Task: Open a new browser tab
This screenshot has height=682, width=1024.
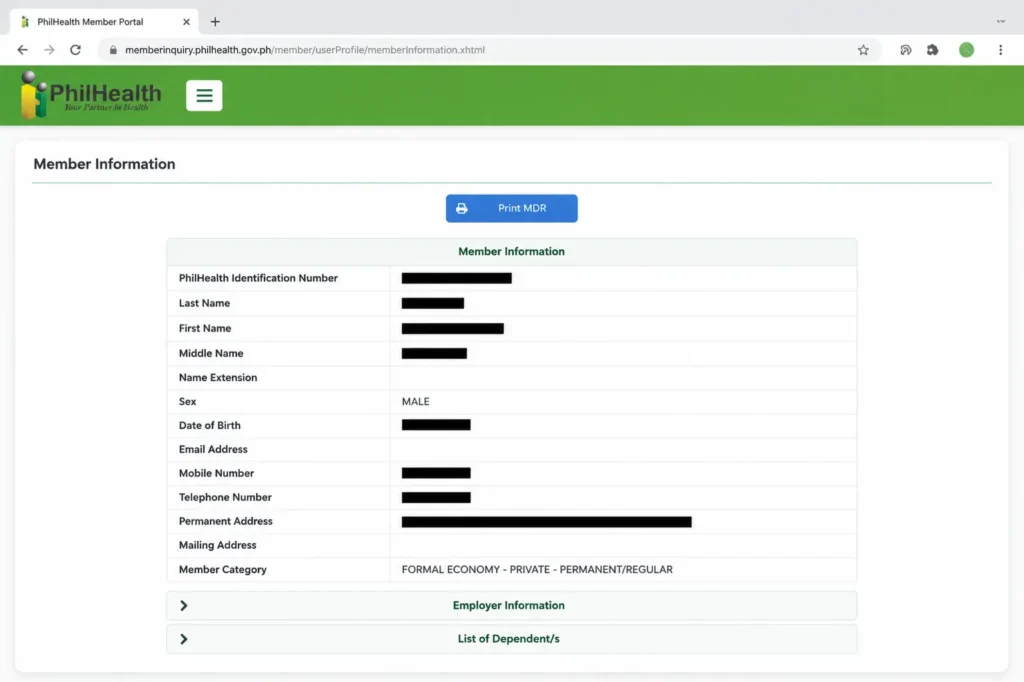Action: (x=215, y=22)
